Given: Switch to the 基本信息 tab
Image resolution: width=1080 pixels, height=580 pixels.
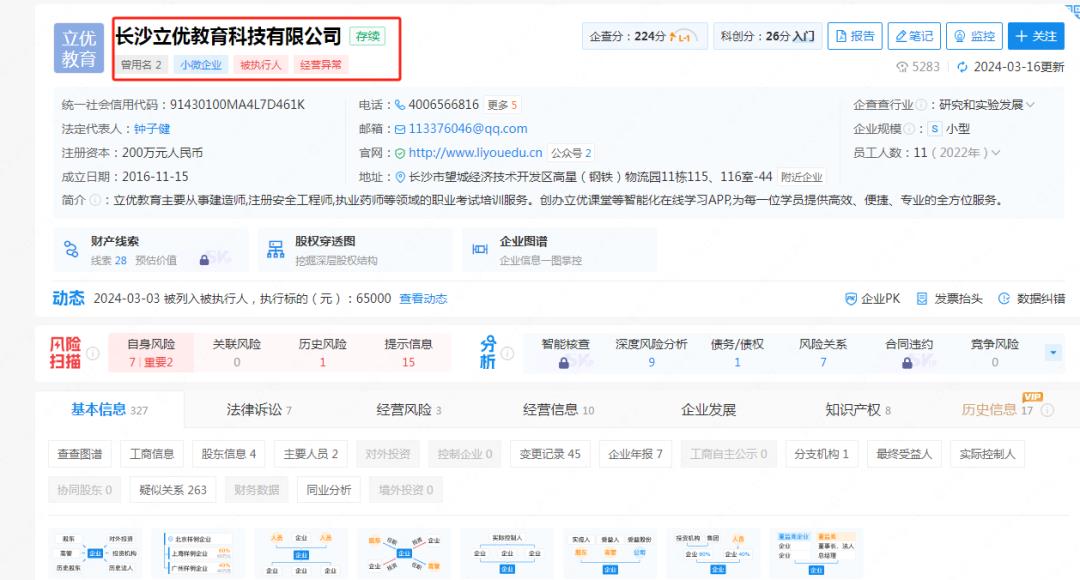Looking at the screenshot, I should tap(109, 410).
